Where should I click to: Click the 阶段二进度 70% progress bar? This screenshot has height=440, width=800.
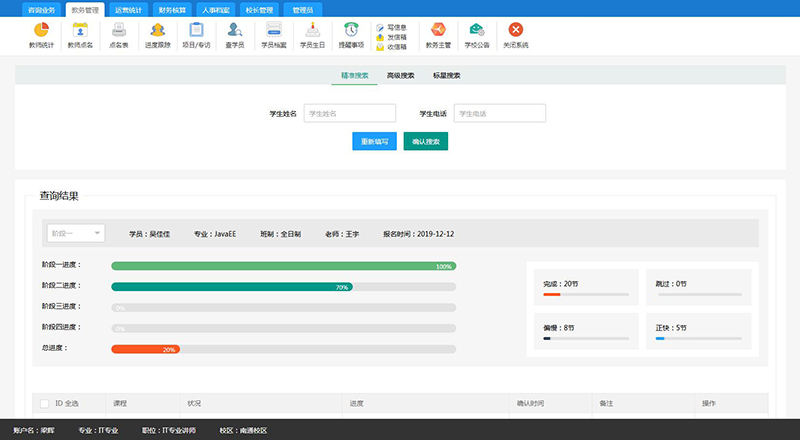pyautogui.click(x=231, y=287)
